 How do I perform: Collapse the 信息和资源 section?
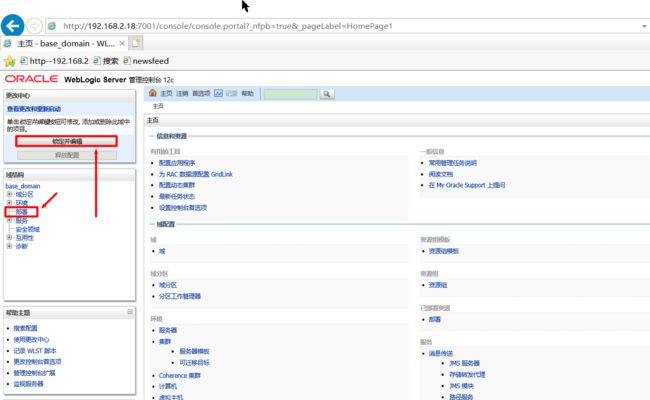coord(152,136)
